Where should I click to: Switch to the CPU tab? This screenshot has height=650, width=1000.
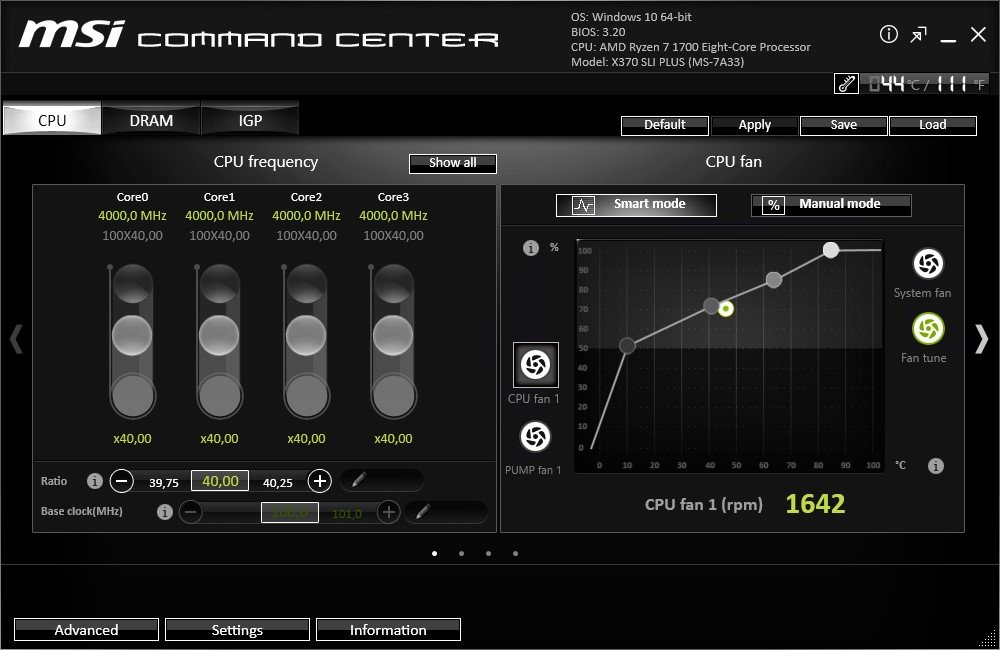(x=52, y=120)
